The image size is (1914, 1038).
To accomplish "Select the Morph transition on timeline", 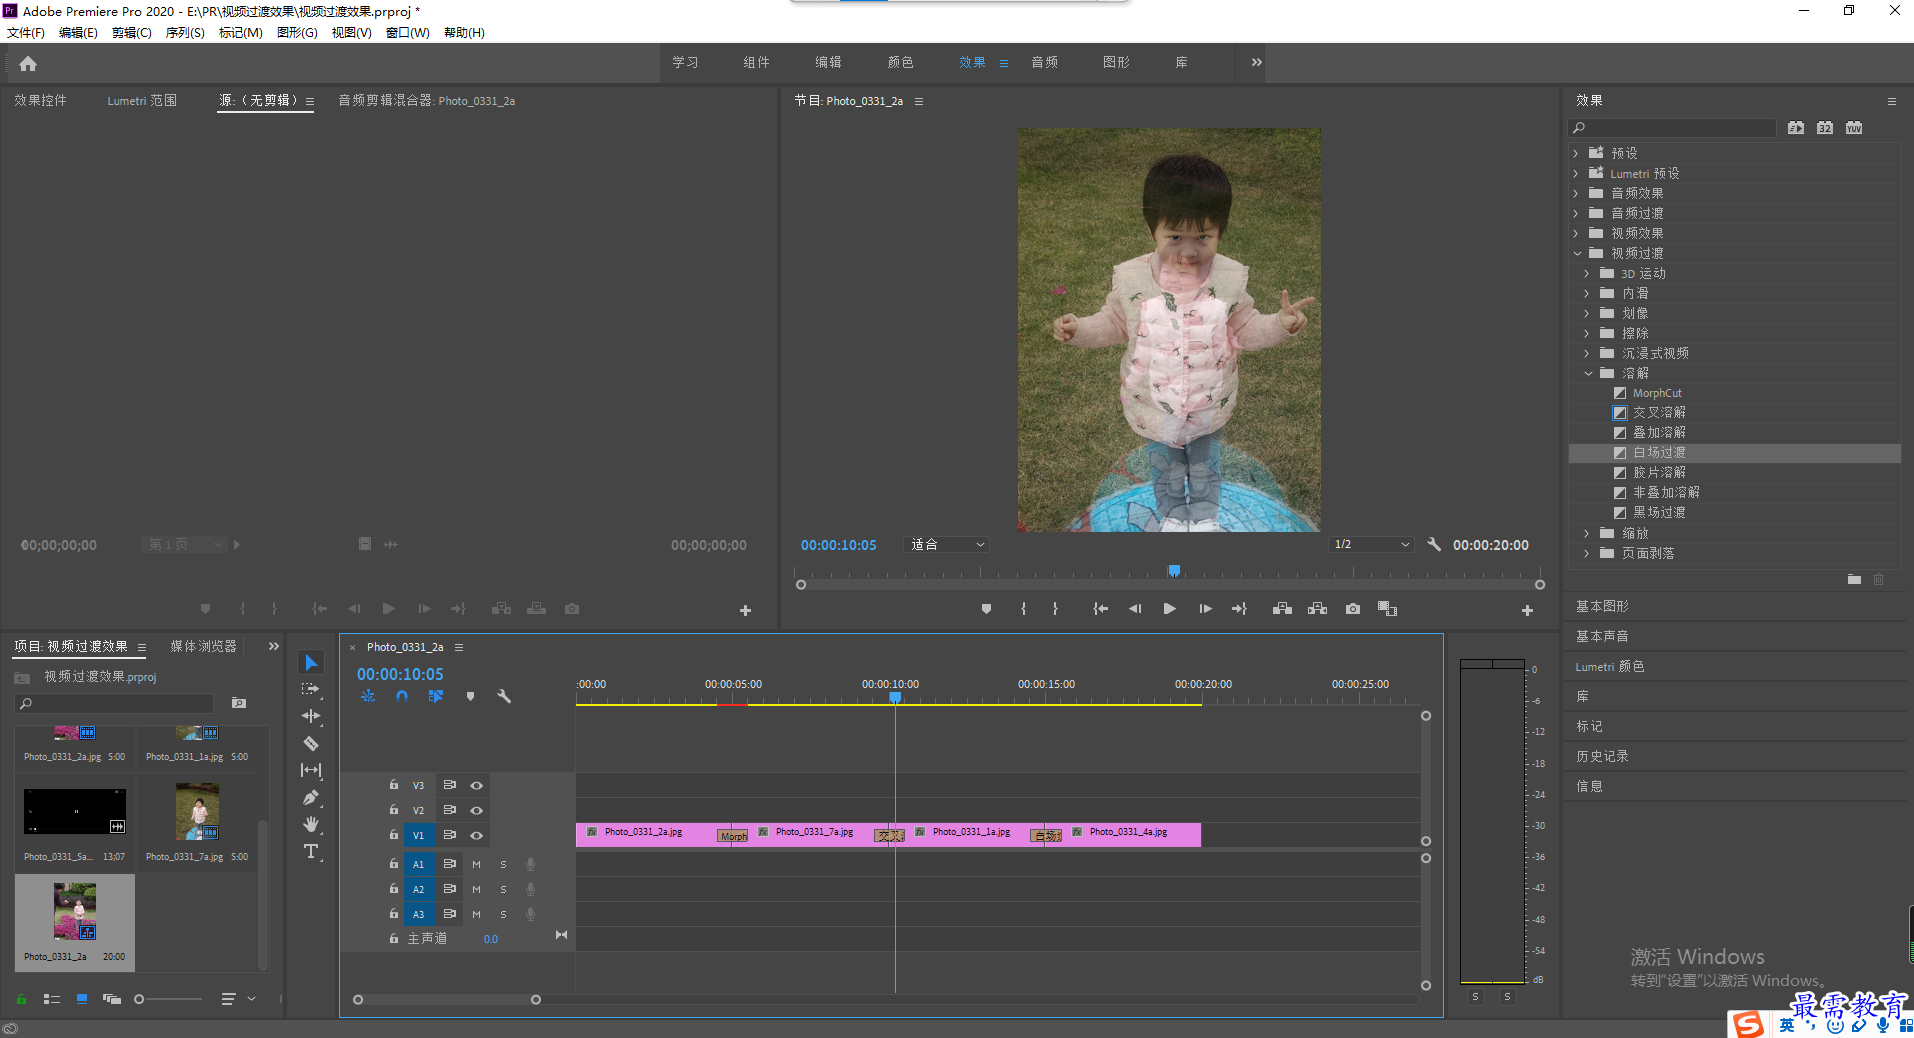I will (x=733, y=836).
